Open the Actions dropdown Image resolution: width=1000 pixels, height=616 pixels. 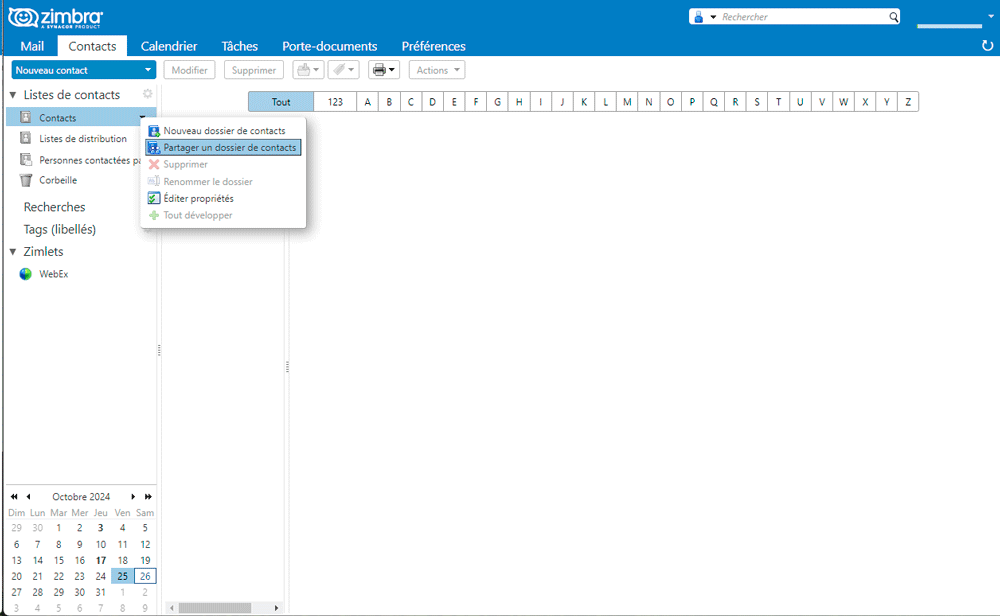[x=437, y=70]
